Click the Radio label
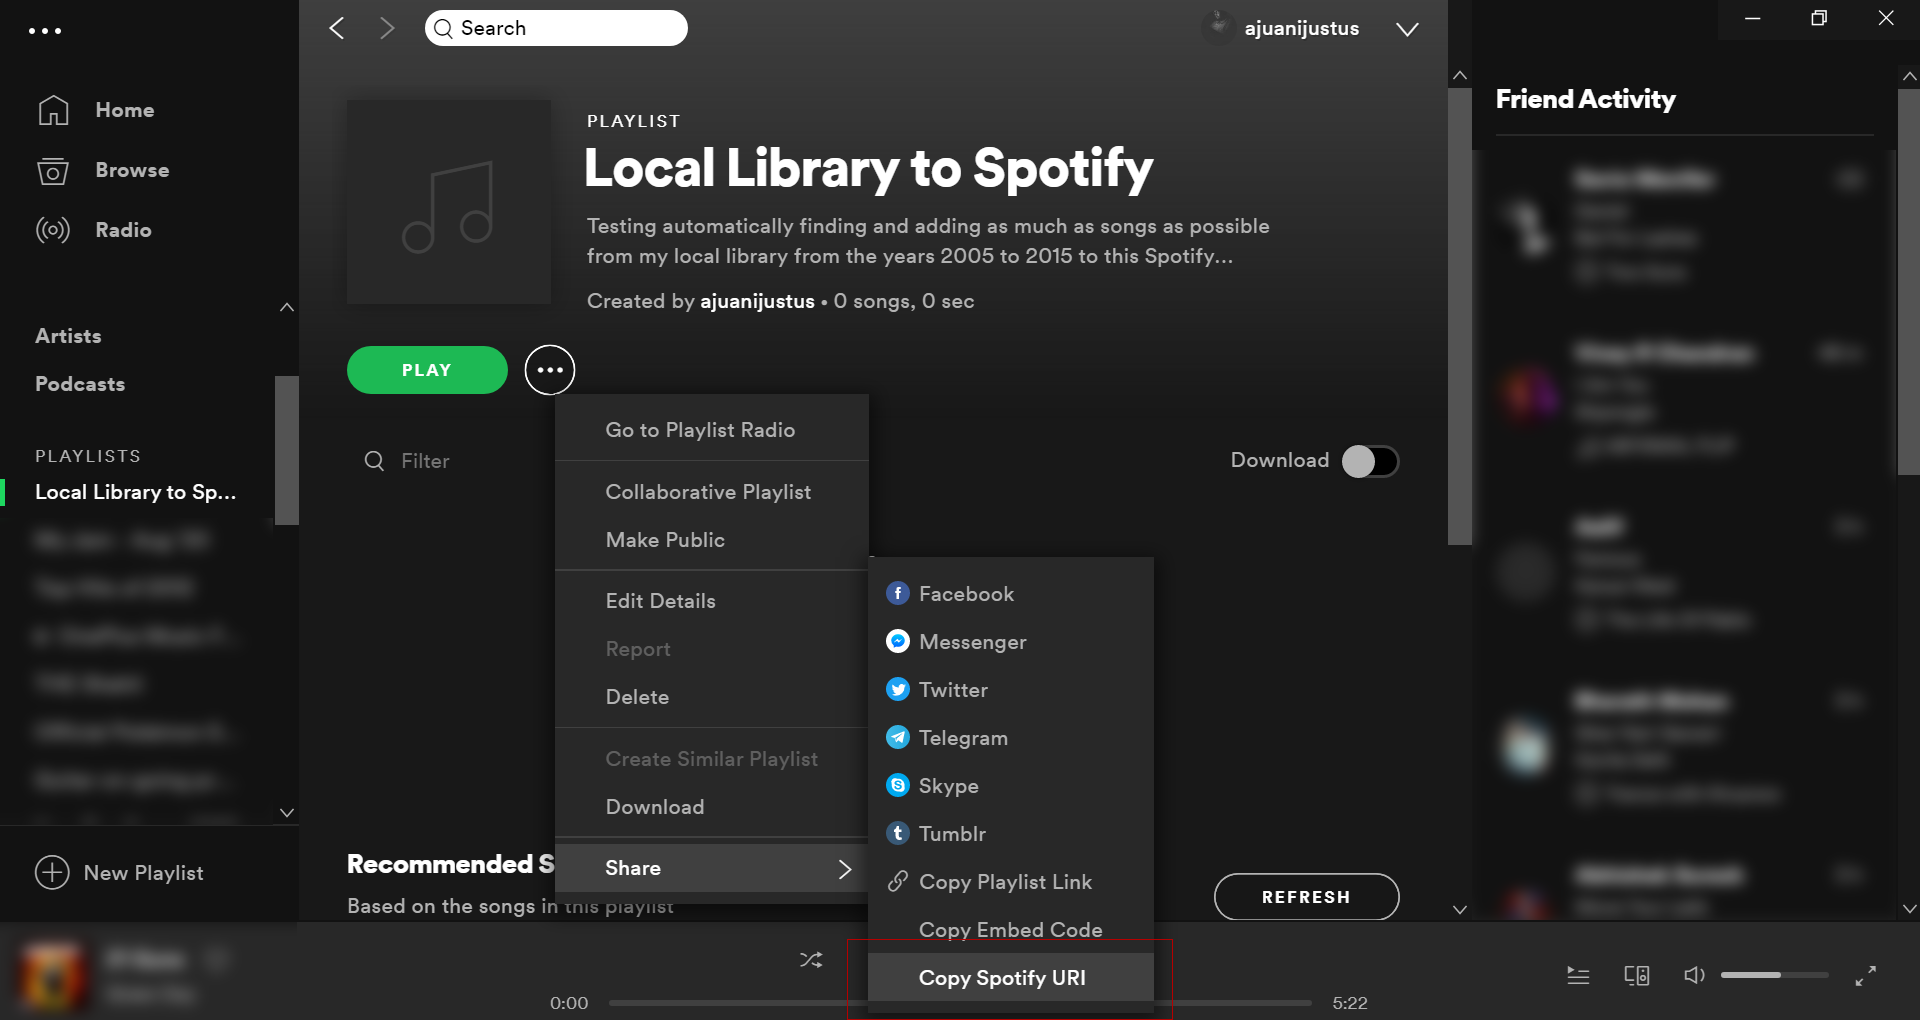The height and width of the screenshot is (1020, 1920). 123,230
